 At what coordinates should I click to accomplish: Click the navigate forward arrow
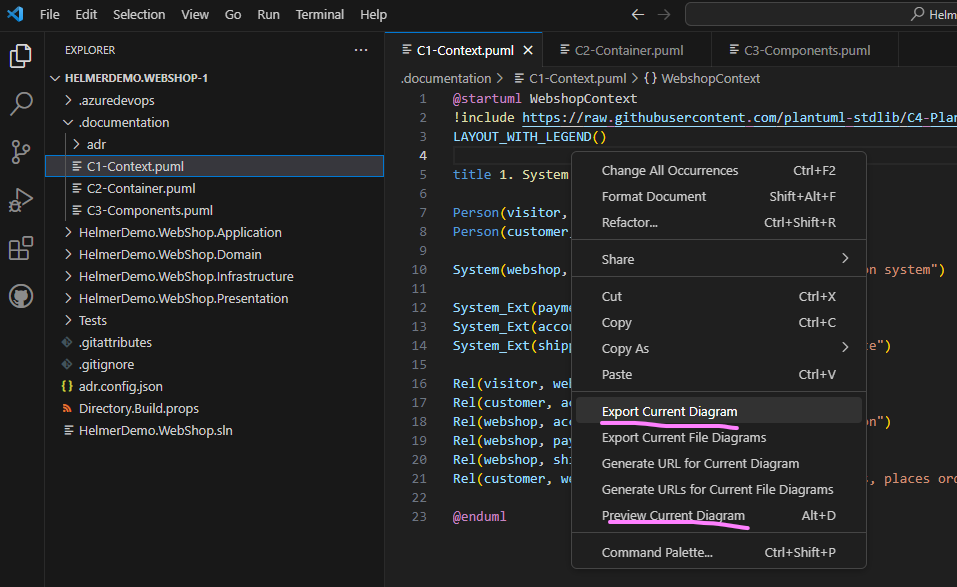pyautogui.click(x=663, y=13)
